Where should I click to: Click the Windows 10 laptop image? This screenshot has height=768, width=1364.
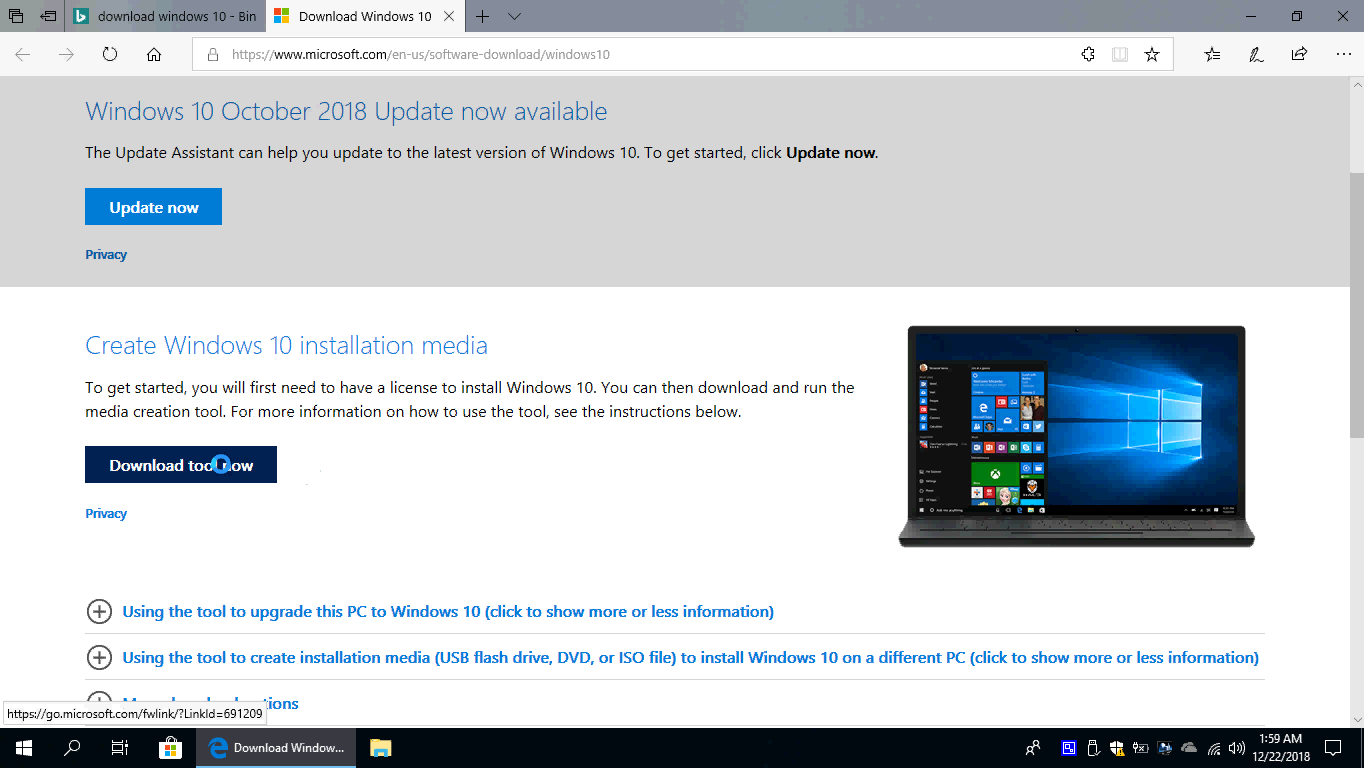point(1076,436)
